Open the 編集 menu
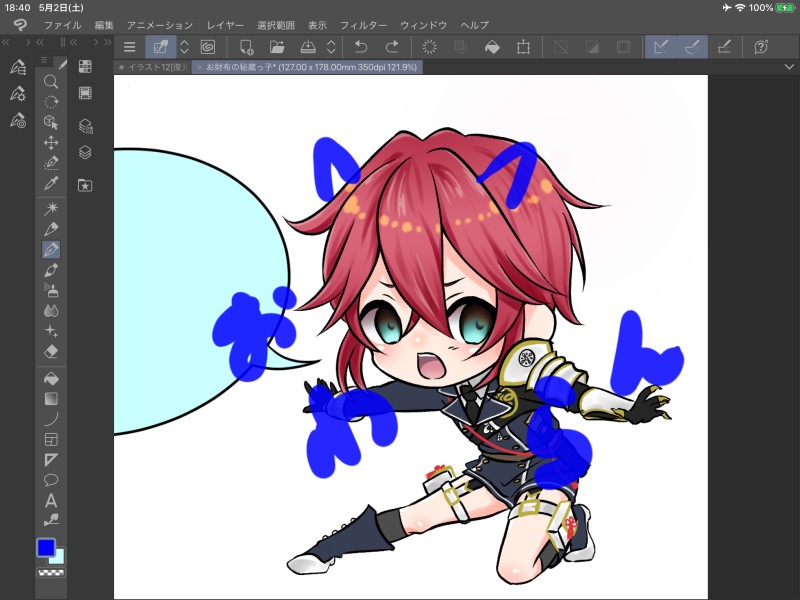Image resolution: width=800 pixels, height=600 pixels. click(104, 25)
